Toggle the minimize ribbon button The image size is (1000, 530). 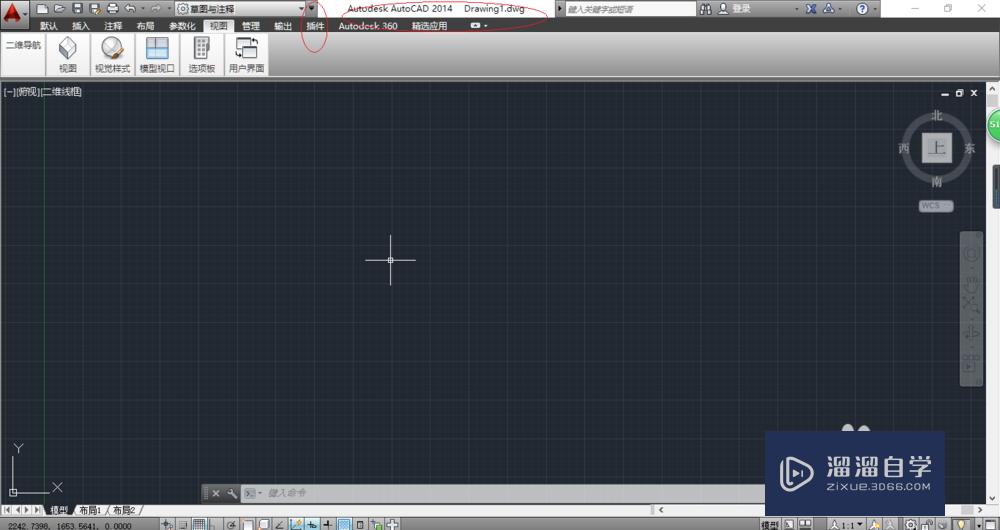click(475, 26)
